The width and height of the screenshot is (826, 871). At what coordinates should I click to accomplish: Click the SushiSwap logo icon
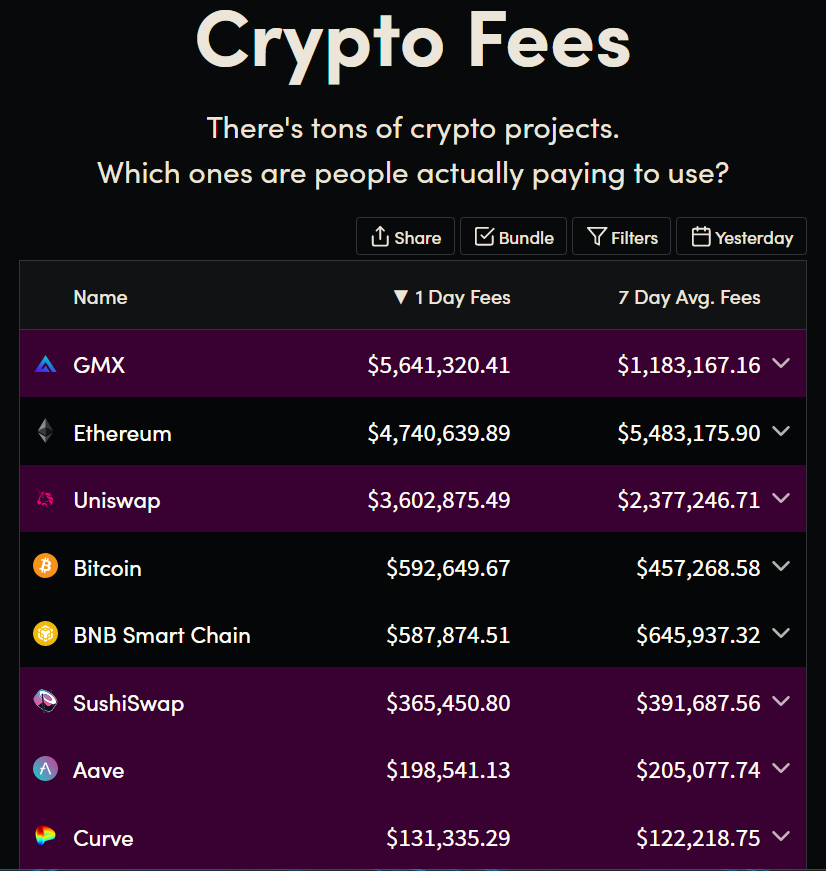click(x=45, y=702)
